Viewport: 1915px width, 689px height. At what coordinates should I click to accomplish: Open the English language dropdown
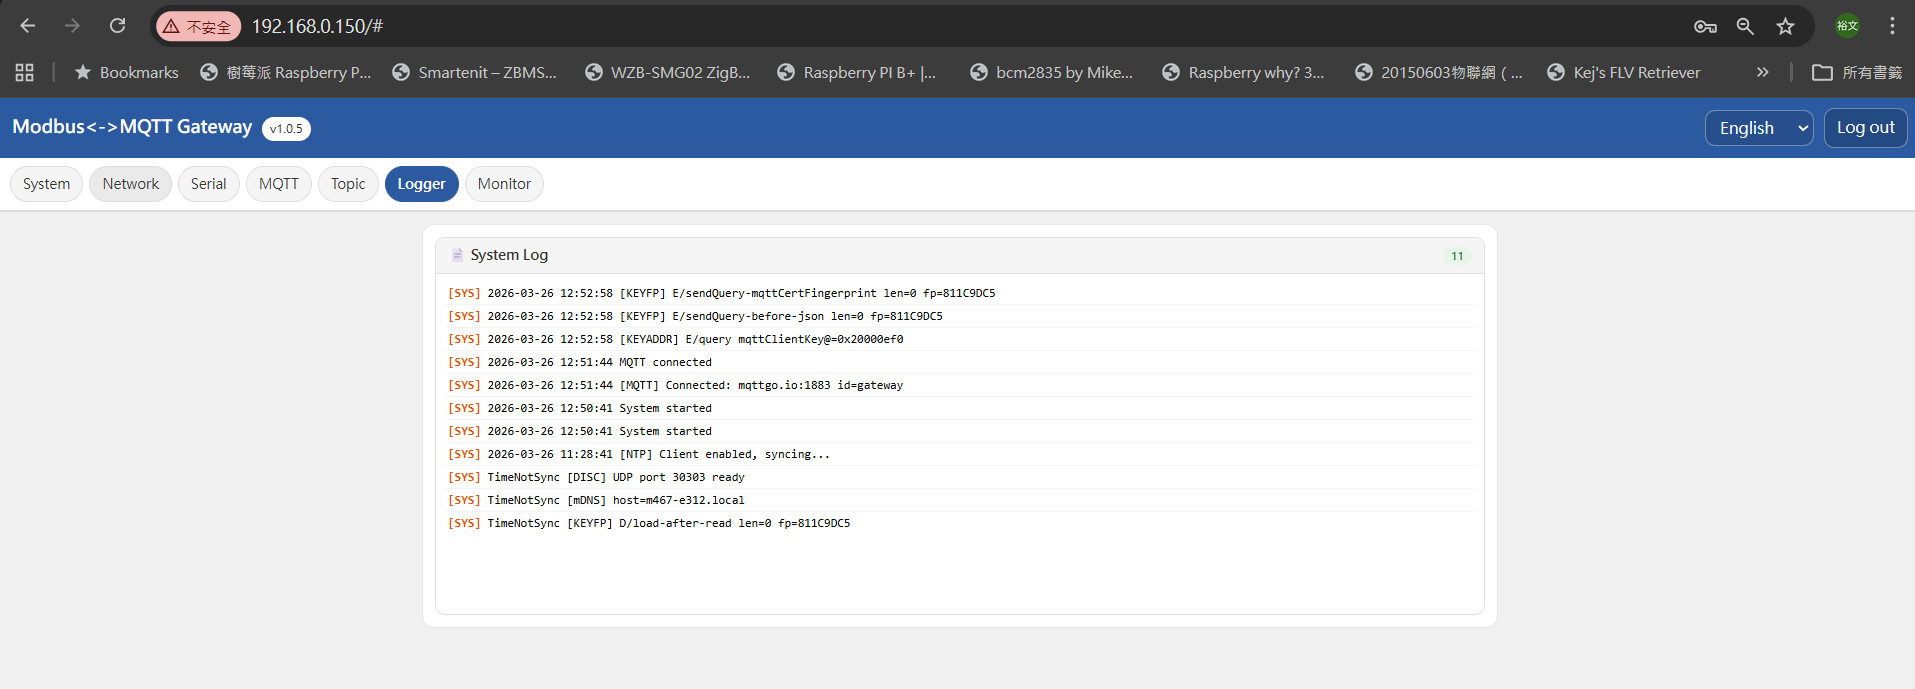click(1758, 128)
